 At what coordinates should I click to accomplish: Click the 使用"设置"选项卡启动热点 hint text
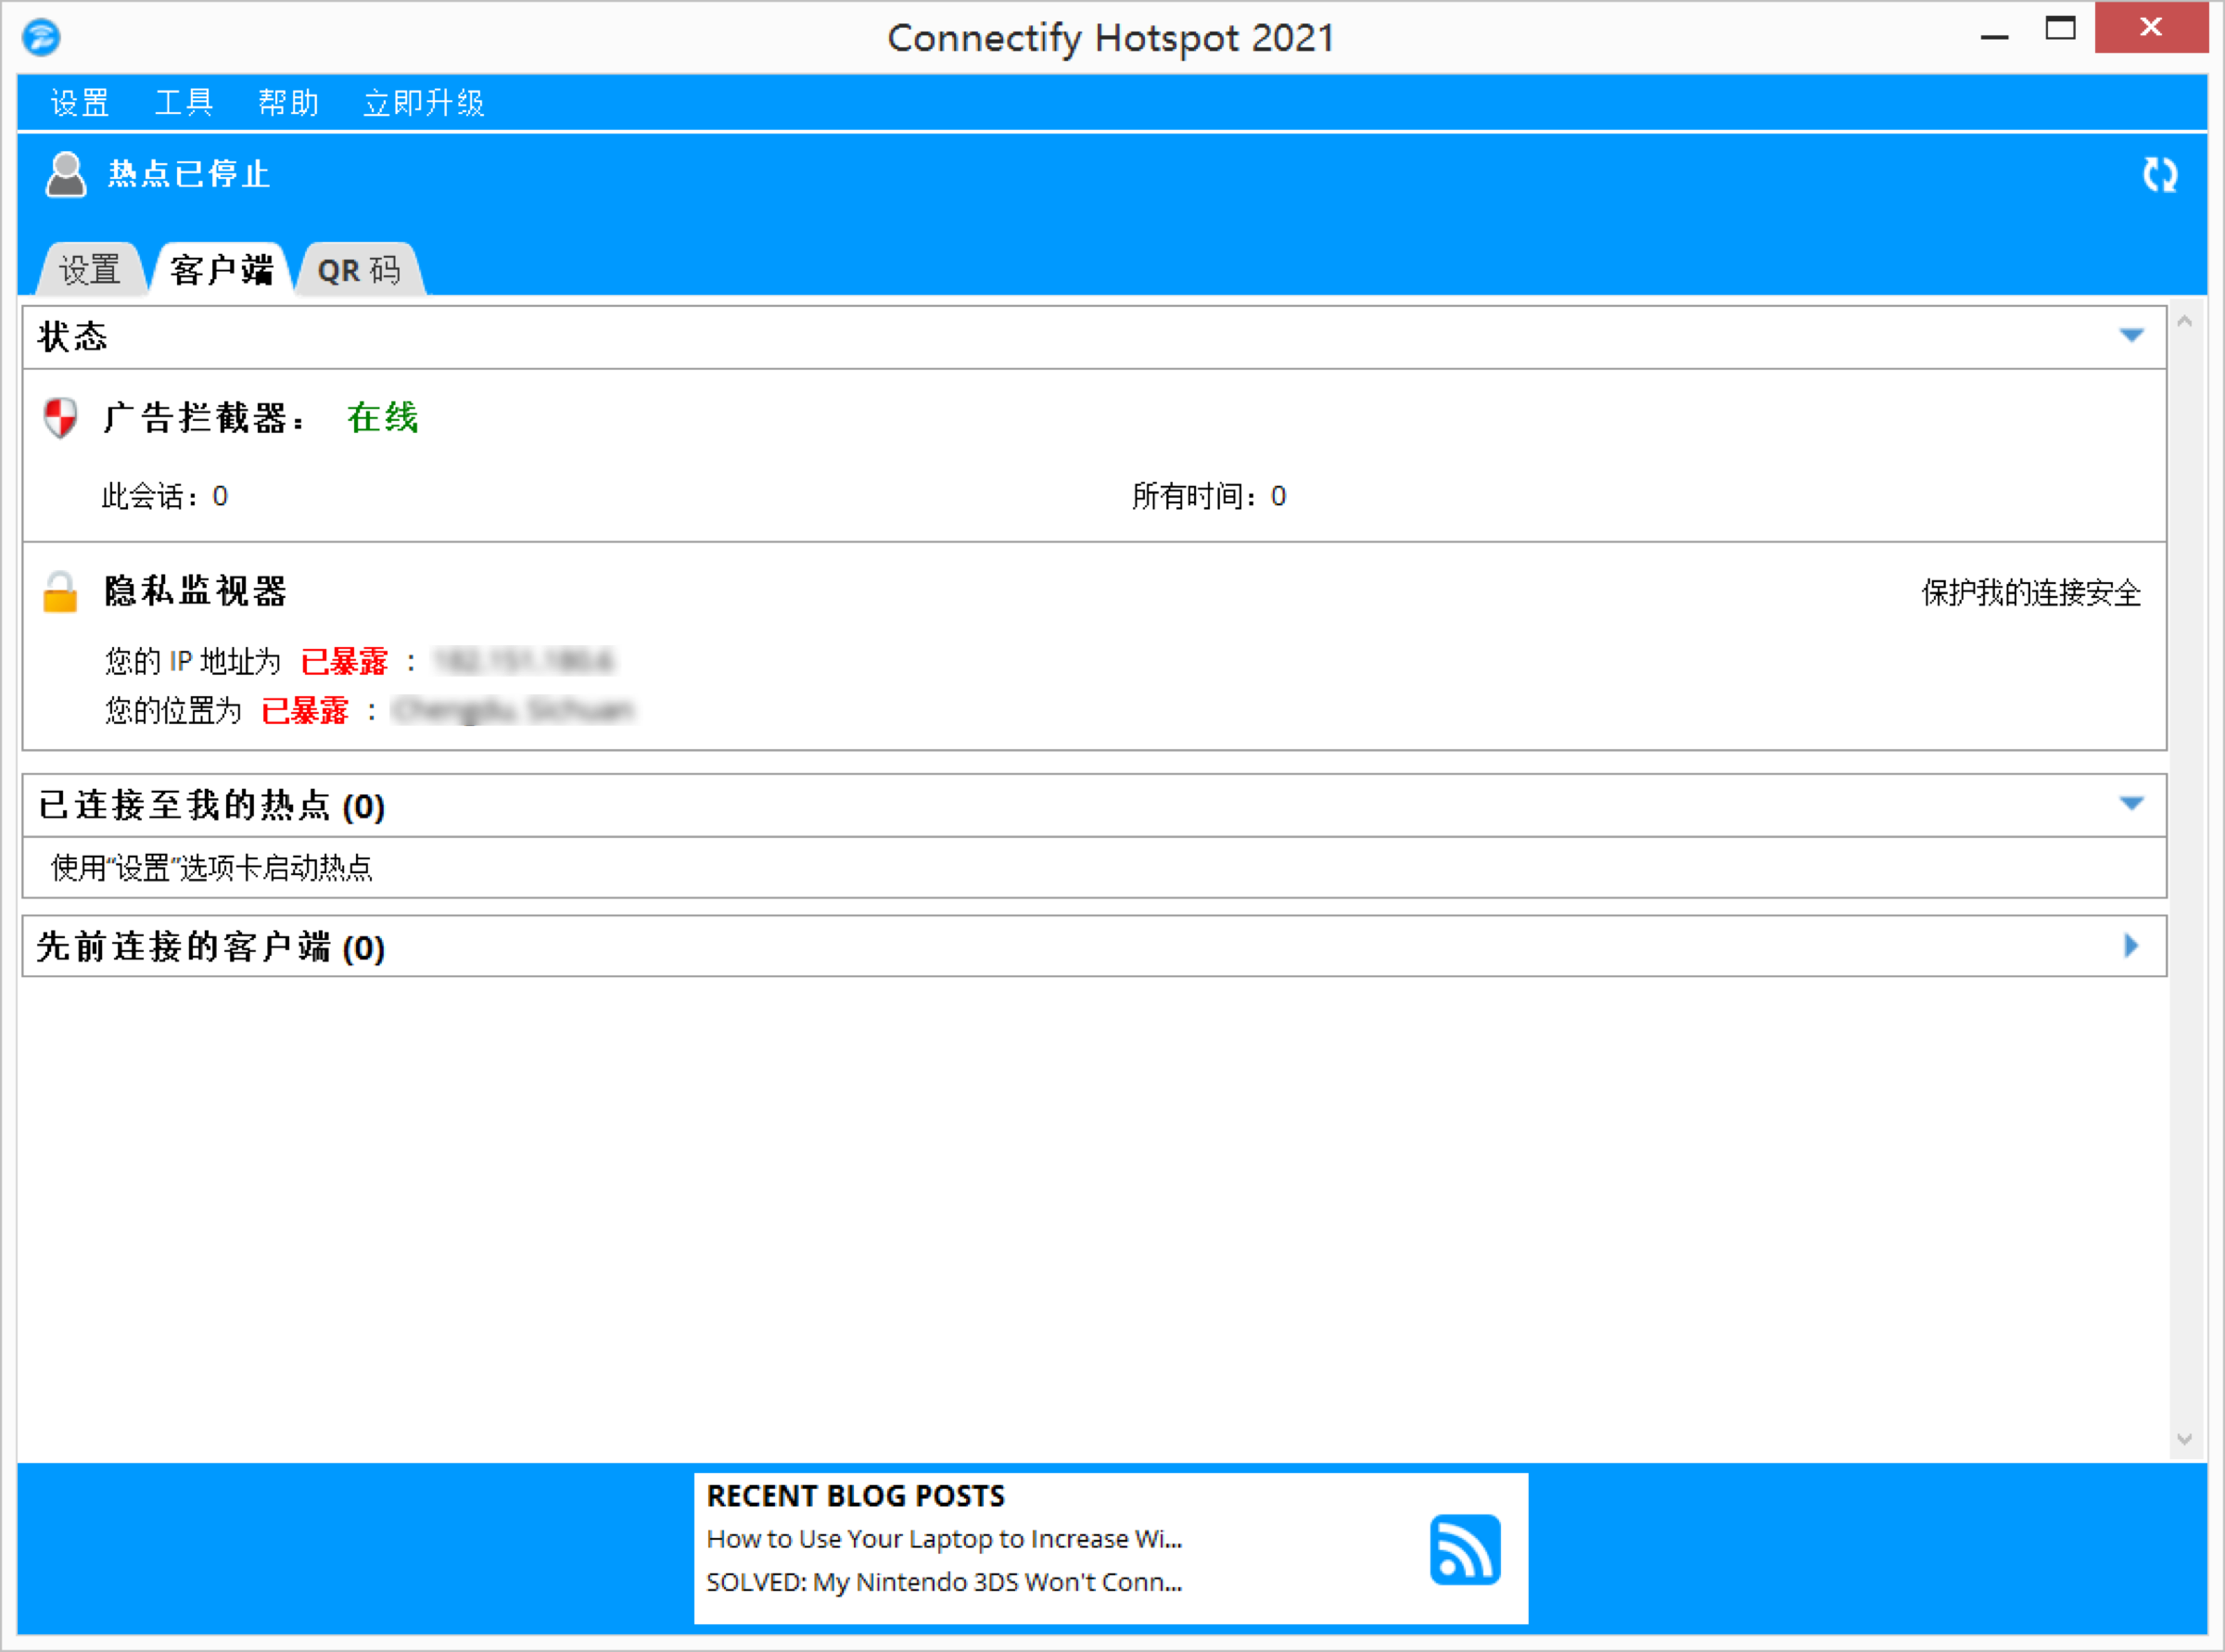click(x=212, y=868)
